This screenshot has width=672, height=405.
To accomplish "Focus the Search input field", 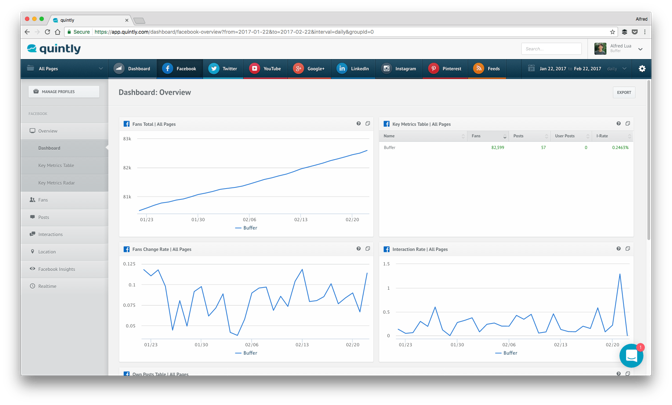I will [x=551, y=48].
